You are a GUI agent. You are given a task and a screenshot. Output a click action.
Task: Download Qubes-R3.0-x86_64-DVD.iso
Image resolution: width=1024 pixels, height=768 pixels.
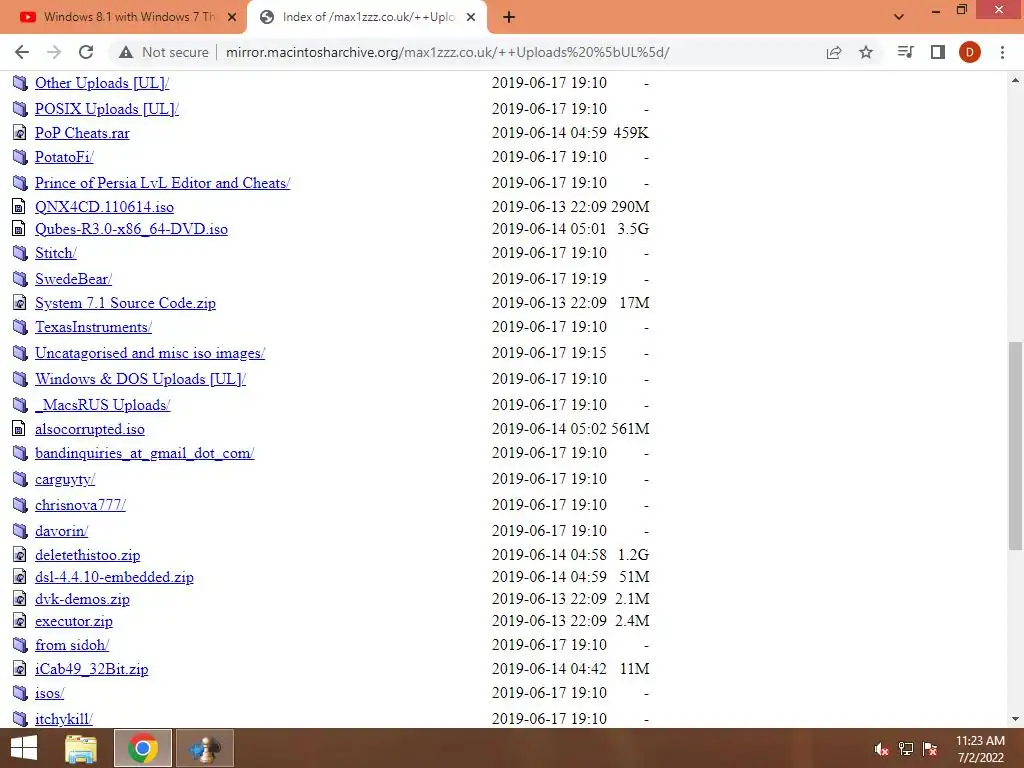131,229
